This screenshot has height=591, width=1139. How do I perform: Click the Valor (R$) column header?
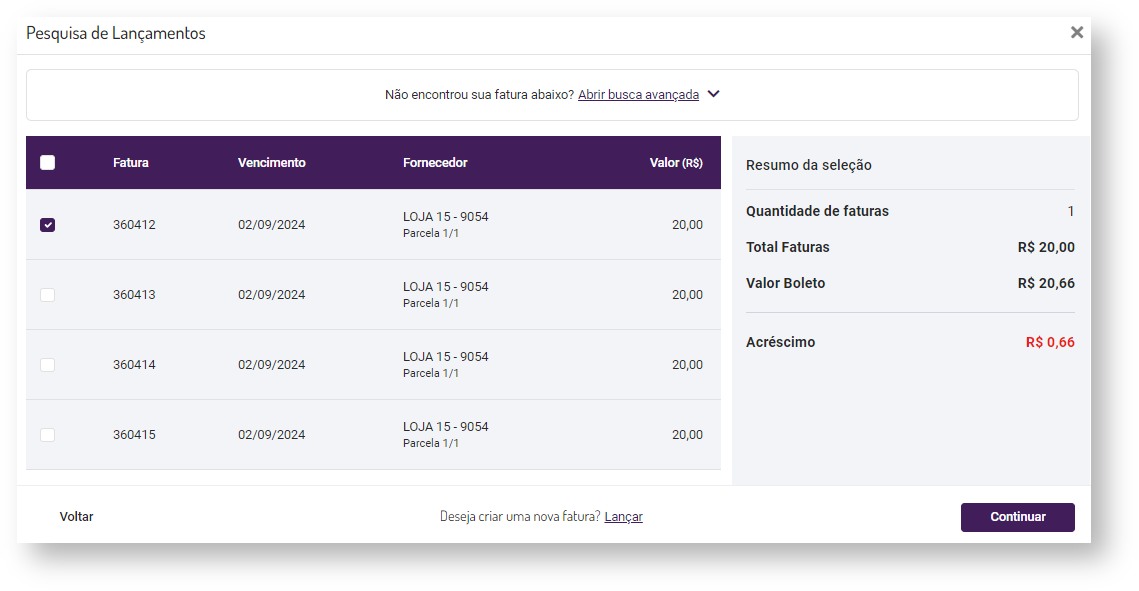[x=676, y=163]
